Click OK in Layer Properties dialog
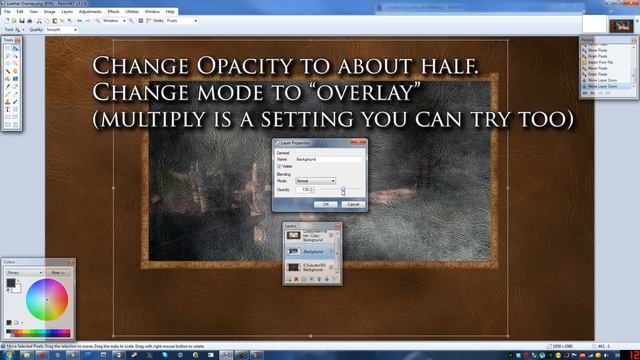640x360 pixels. tap(326, 204)
